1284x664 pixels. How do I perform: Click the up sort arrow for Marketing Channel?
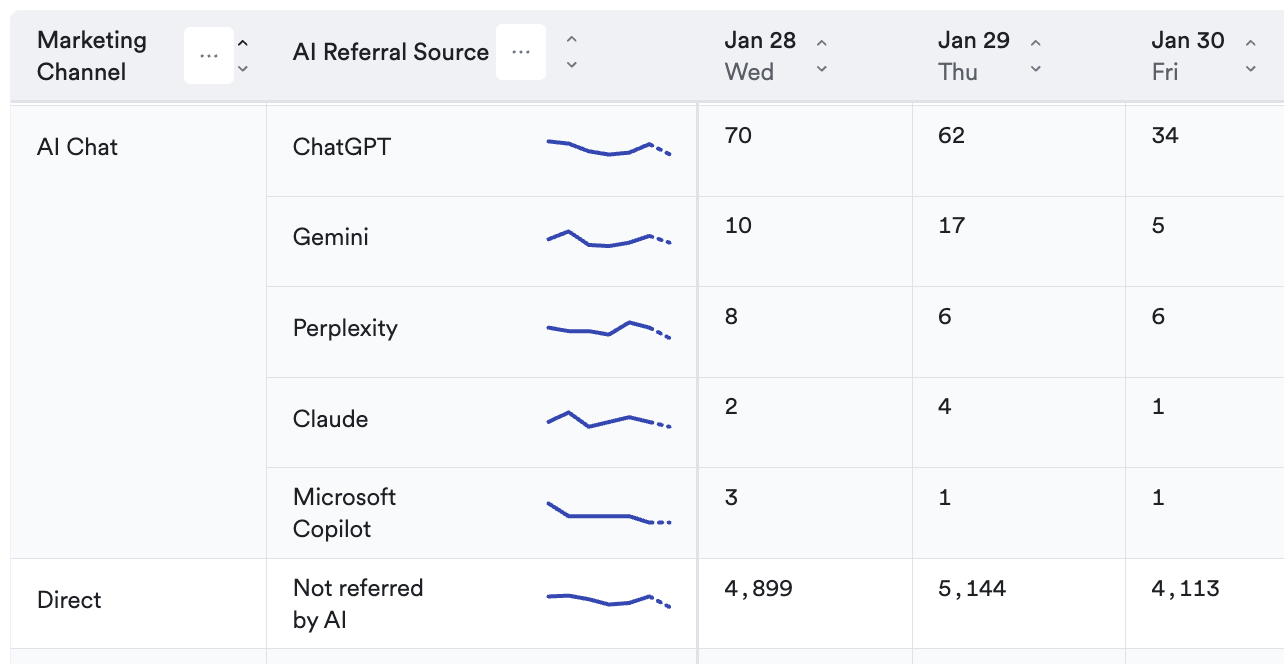[x=242, y=43]
